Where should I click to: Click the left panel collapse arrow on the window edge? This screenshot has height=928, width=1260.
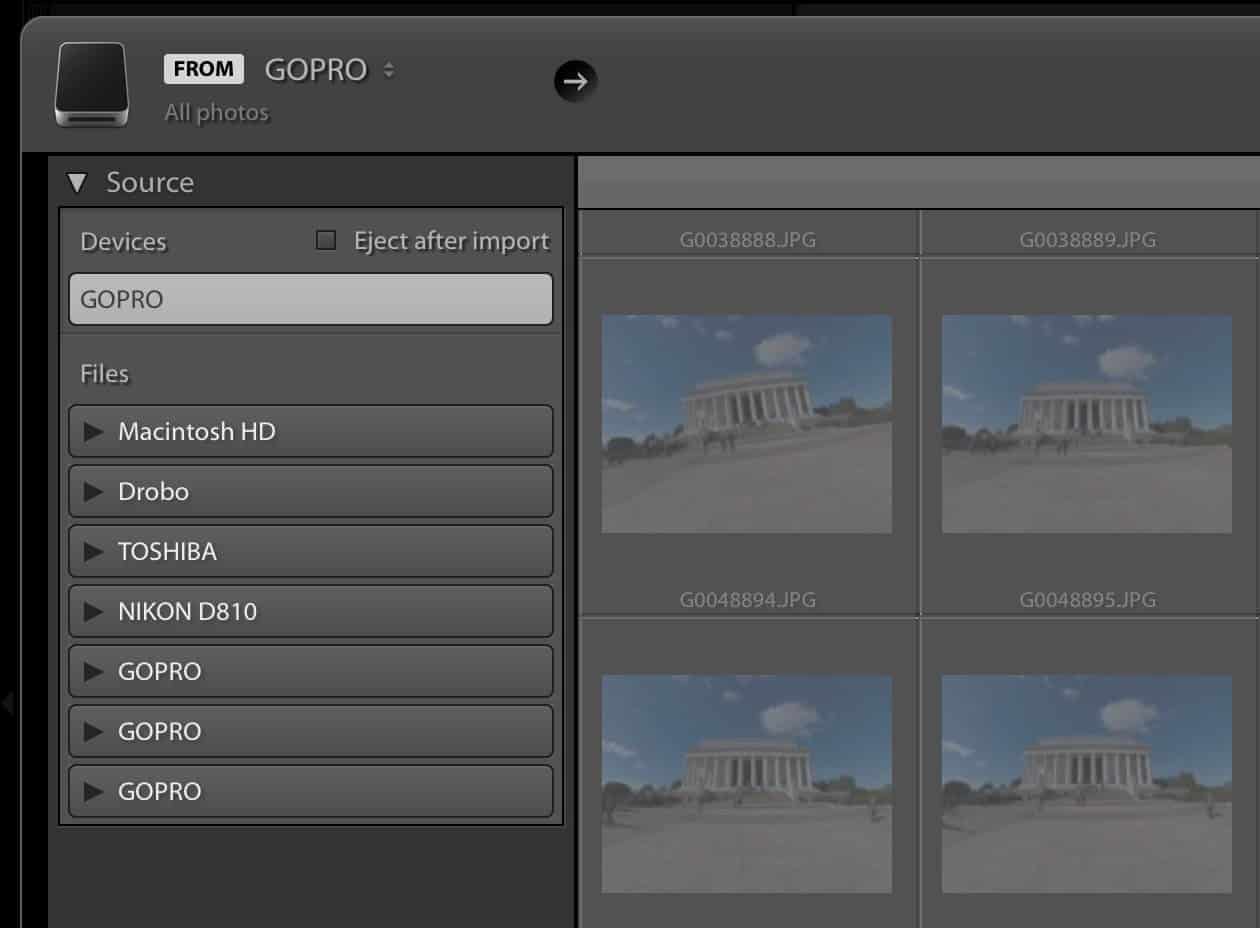tap(7, 702)
